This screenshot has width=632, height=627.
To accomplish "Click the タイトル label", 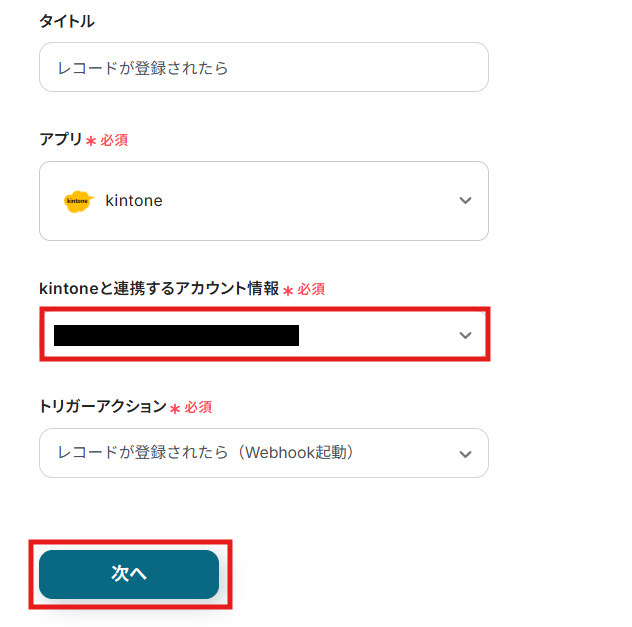I will tap(67, 21).
